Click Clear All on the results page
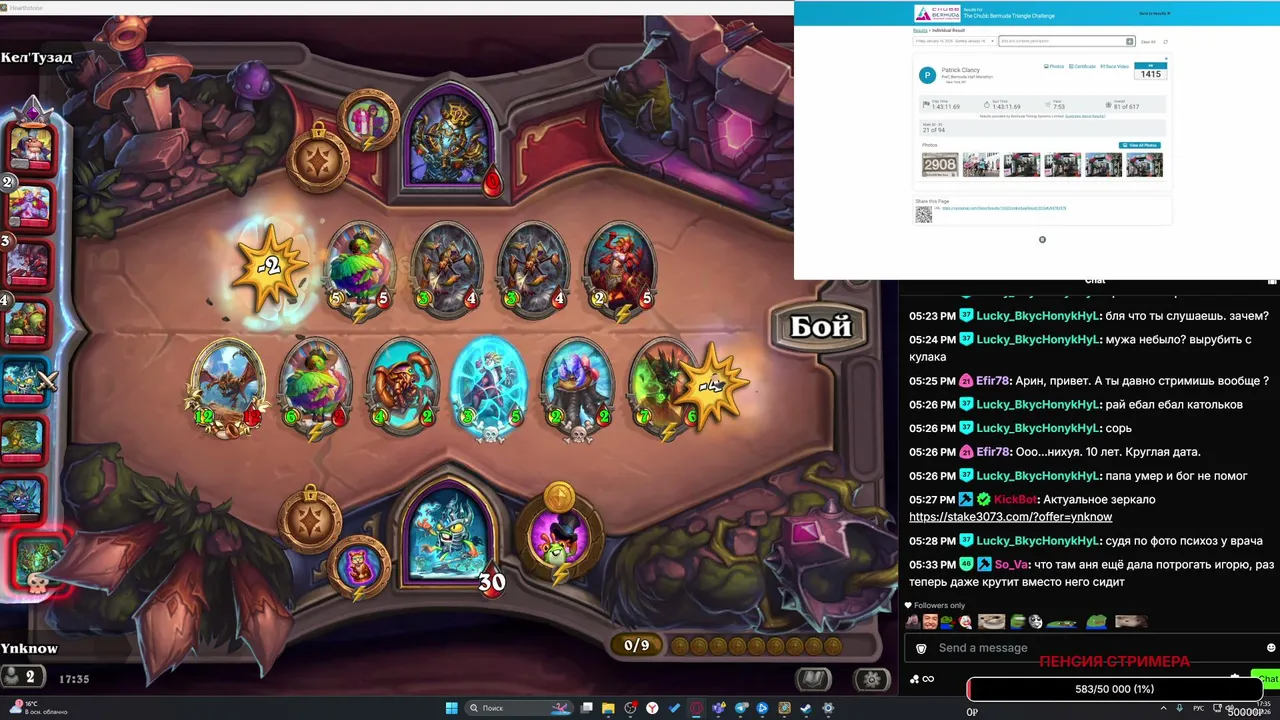This screenshot has width=1280, height=720. pyautogui.click(x=1148, y=42)
